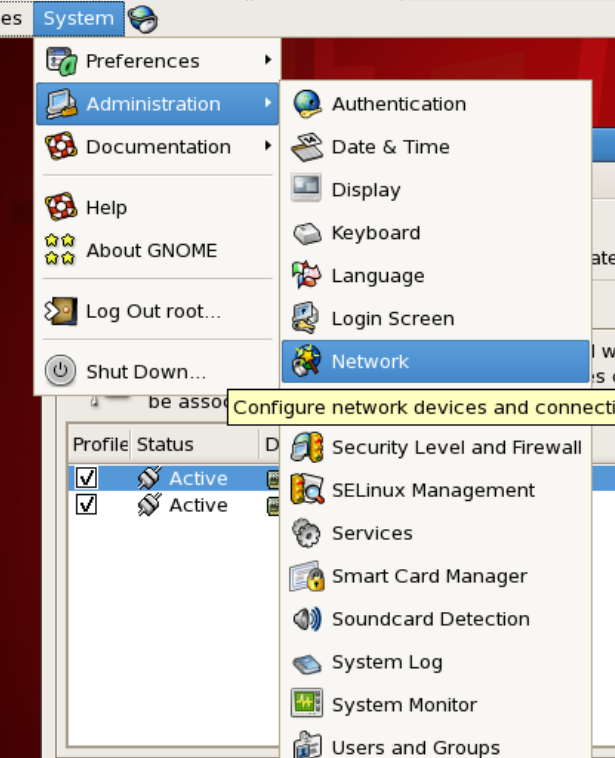Click the Login Screen icon
Screen dimensions: 615x758
click(x=306, y=318)
